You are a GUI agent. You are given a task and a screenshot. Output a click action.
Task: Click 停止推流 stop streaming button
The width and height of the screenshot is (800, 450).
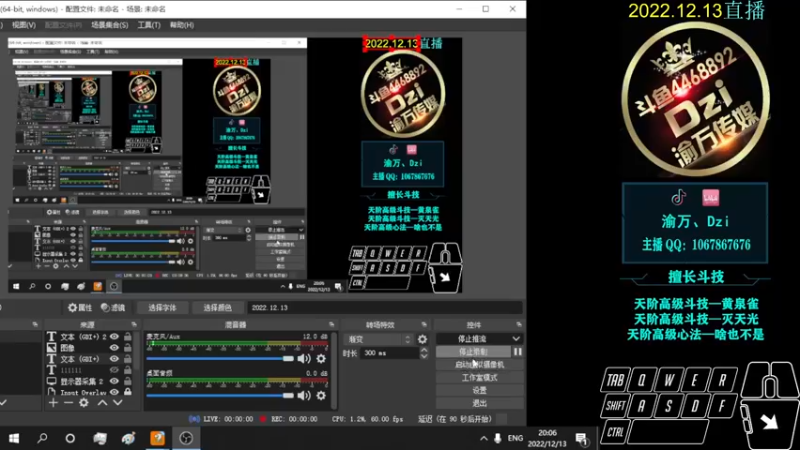473,339
